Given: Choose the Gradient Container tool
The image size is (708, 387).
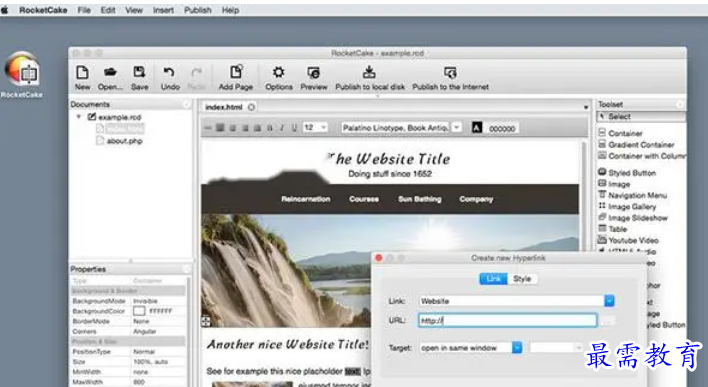Looking at the screenshot, I should [636, 145].
